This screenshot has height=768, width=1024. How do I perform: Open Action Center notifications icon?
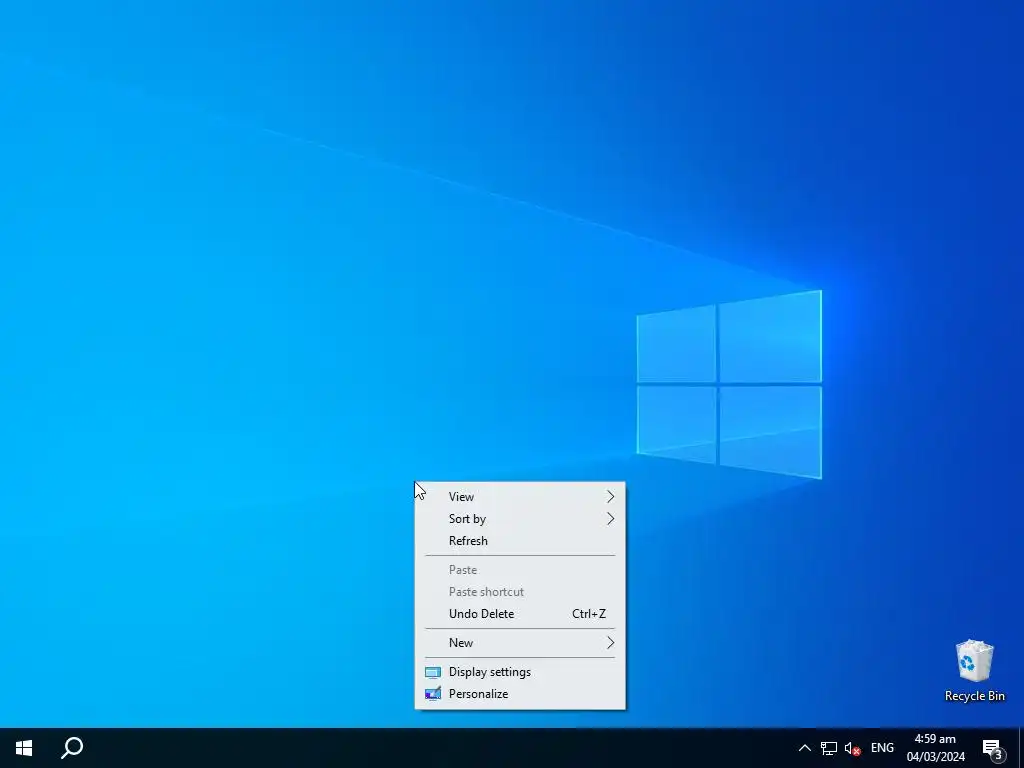pos(993,748)
